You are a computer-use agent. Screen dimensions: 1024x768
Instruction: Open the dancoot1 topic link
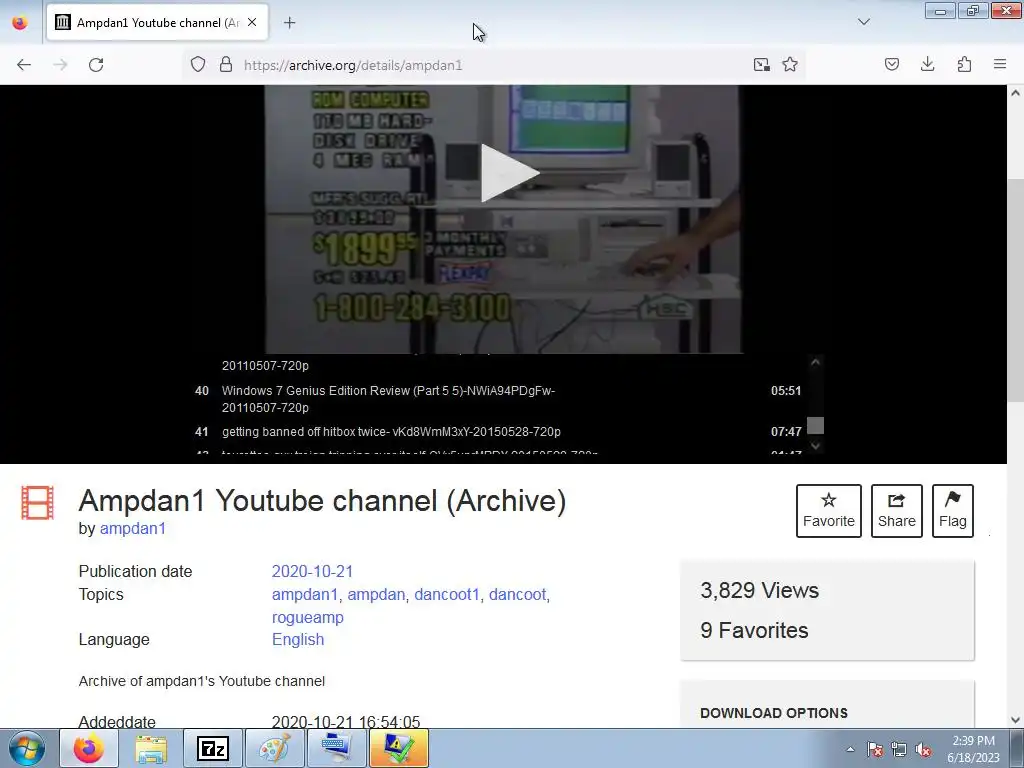pos(447,594)
